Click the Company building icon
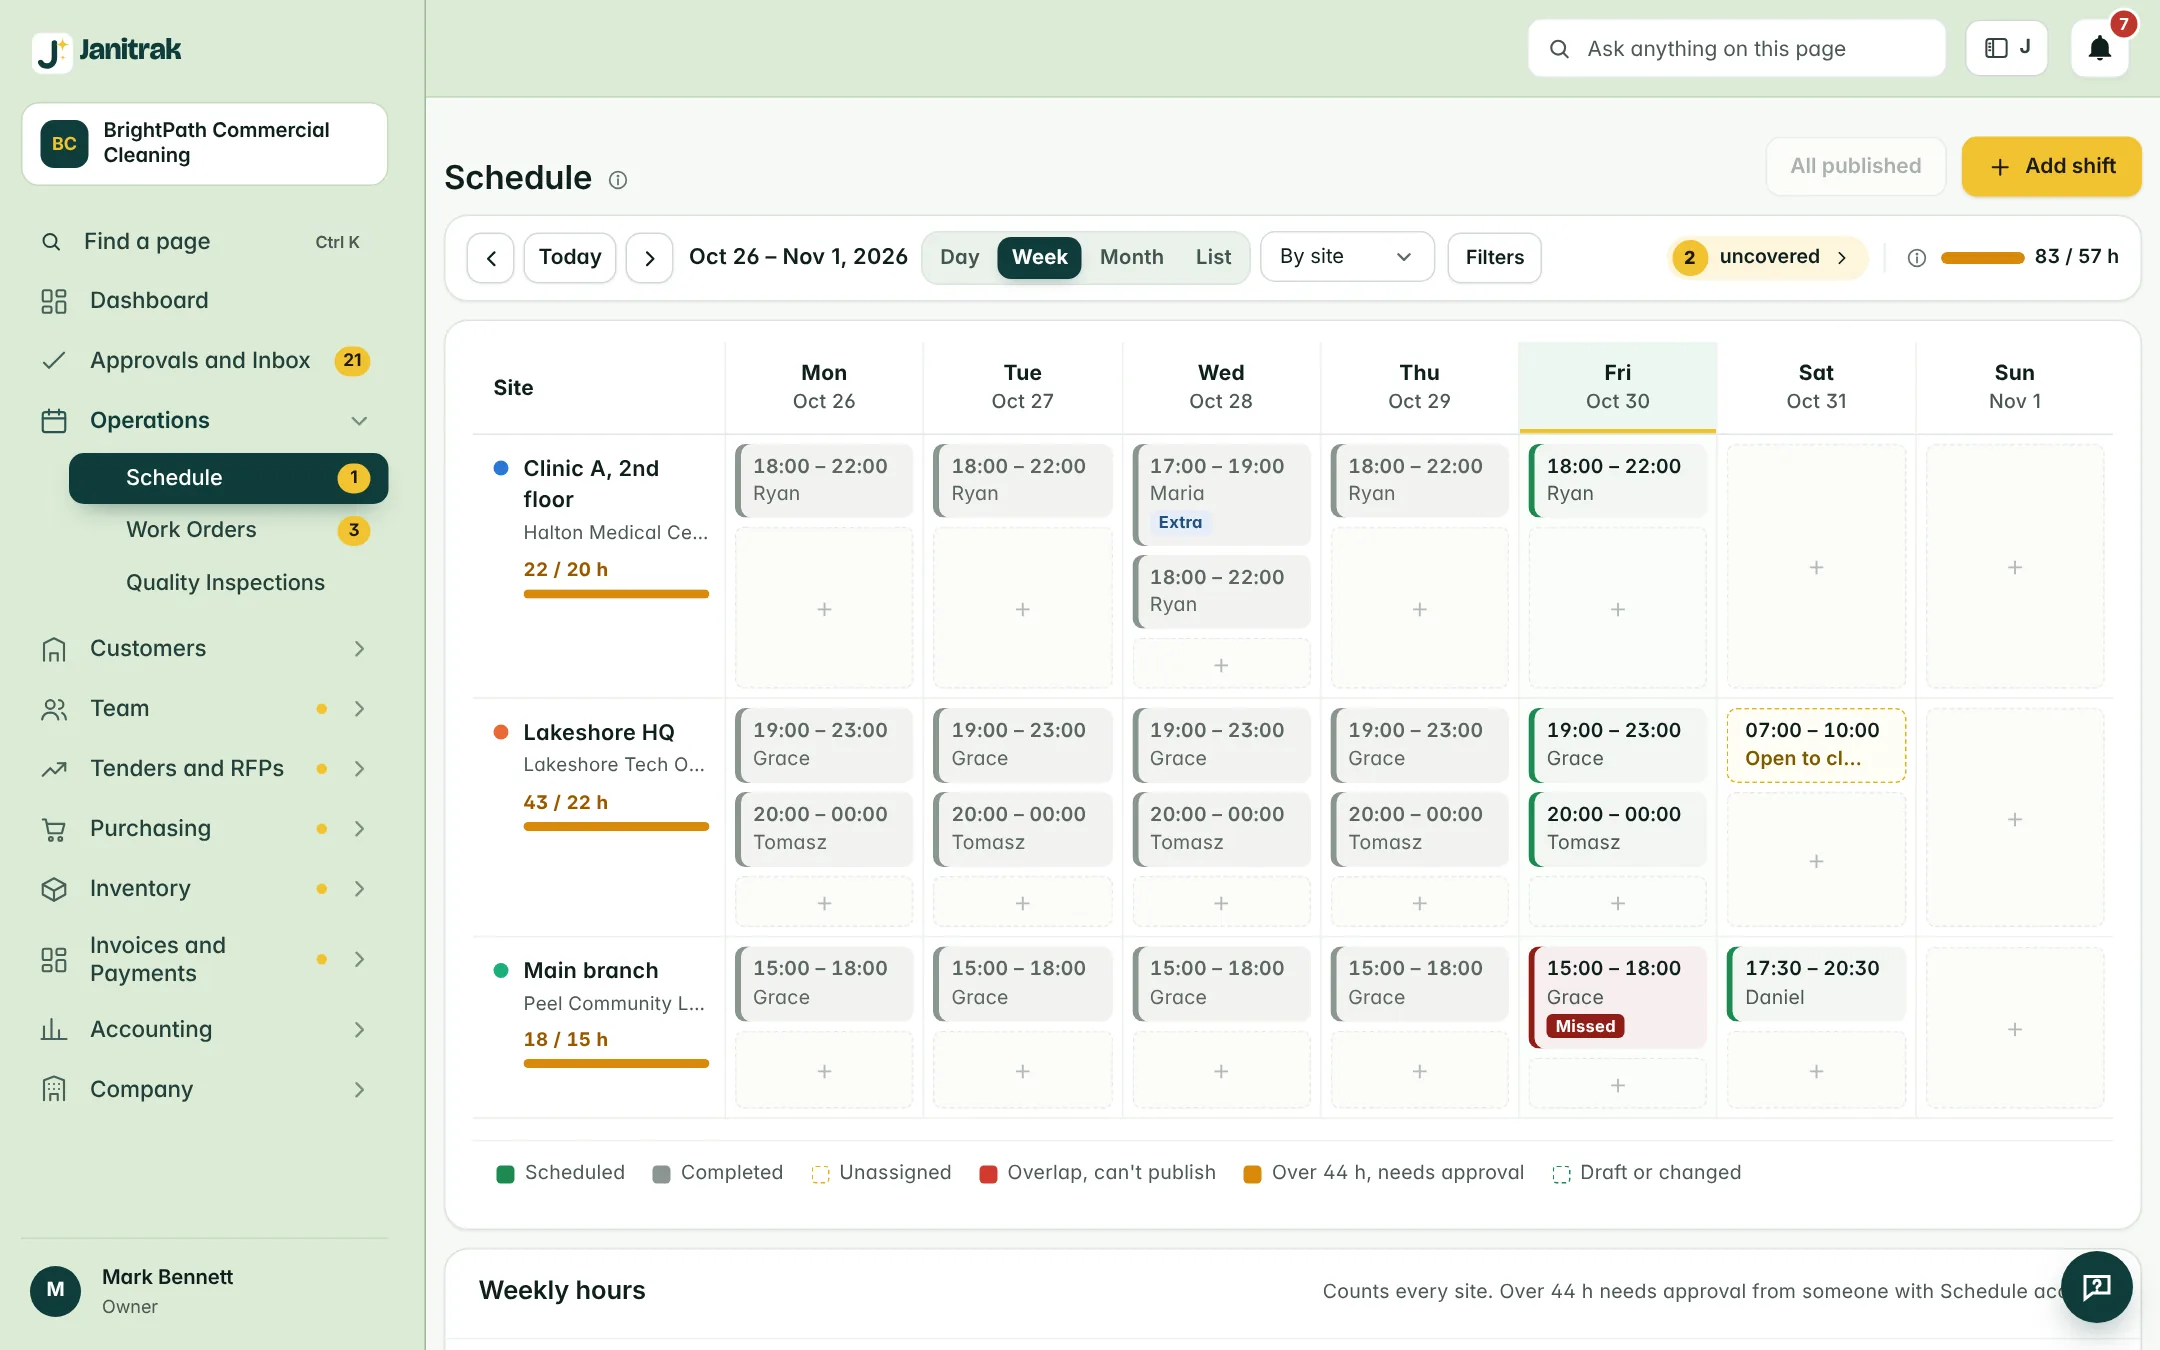 click(54, 1090)
